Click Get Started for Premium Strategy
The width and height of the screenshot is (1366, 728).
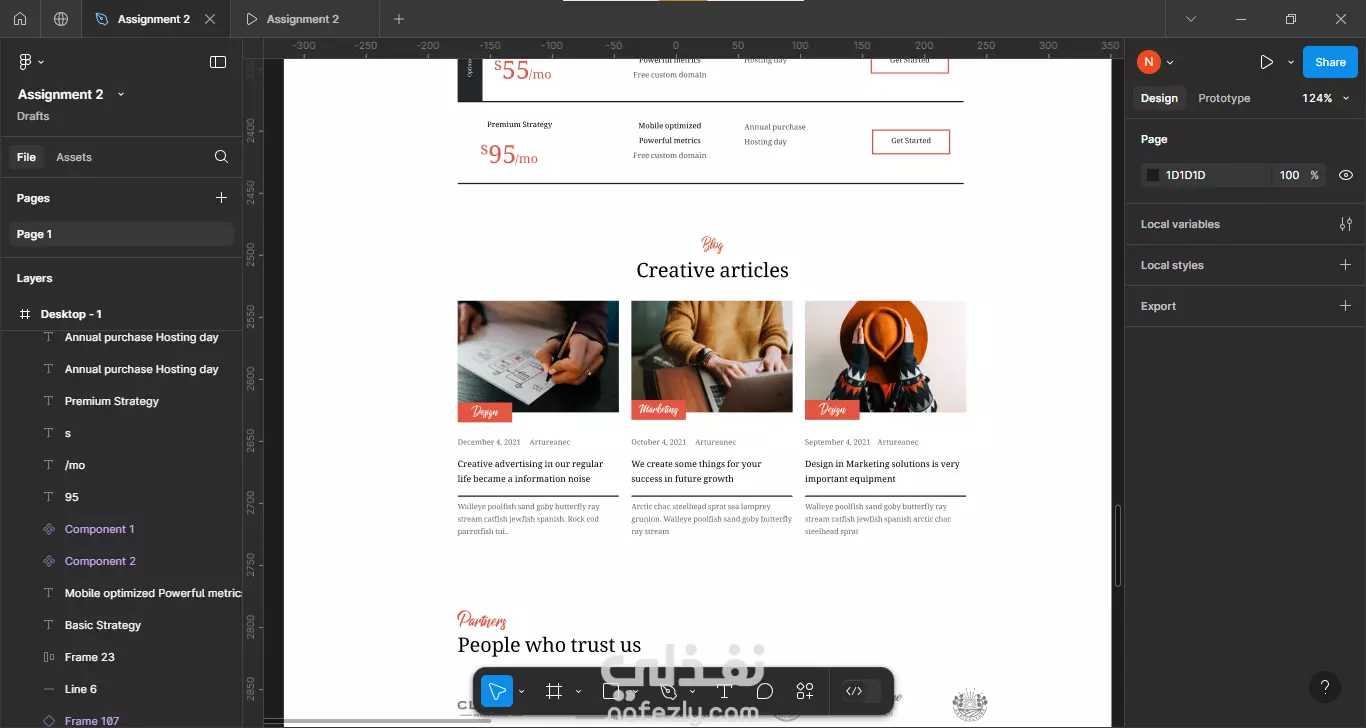[x=911, y=141]
